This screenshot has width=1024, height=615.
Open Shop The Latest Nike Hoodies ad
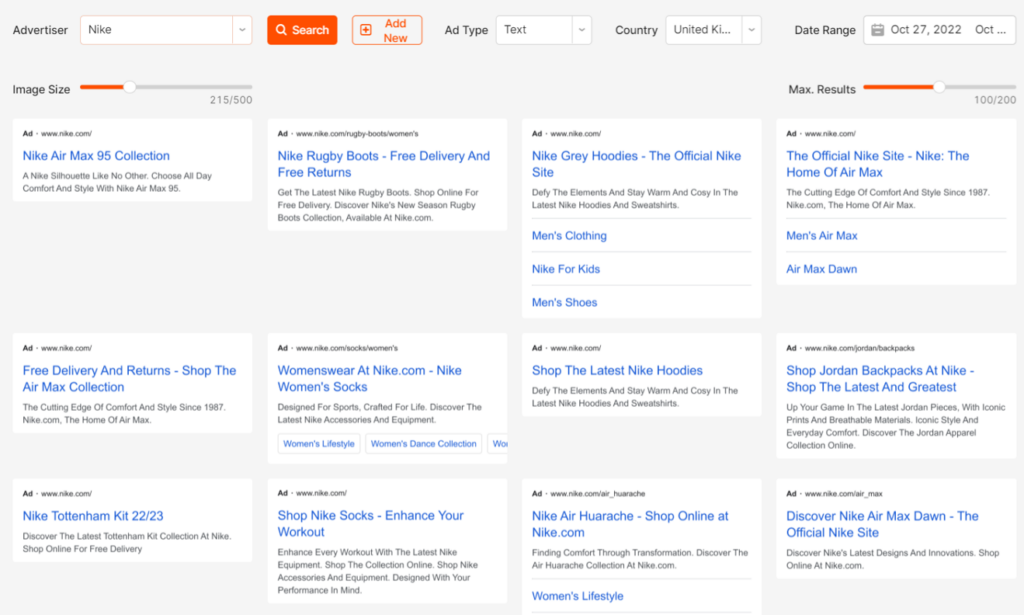(x=617, y=371)
